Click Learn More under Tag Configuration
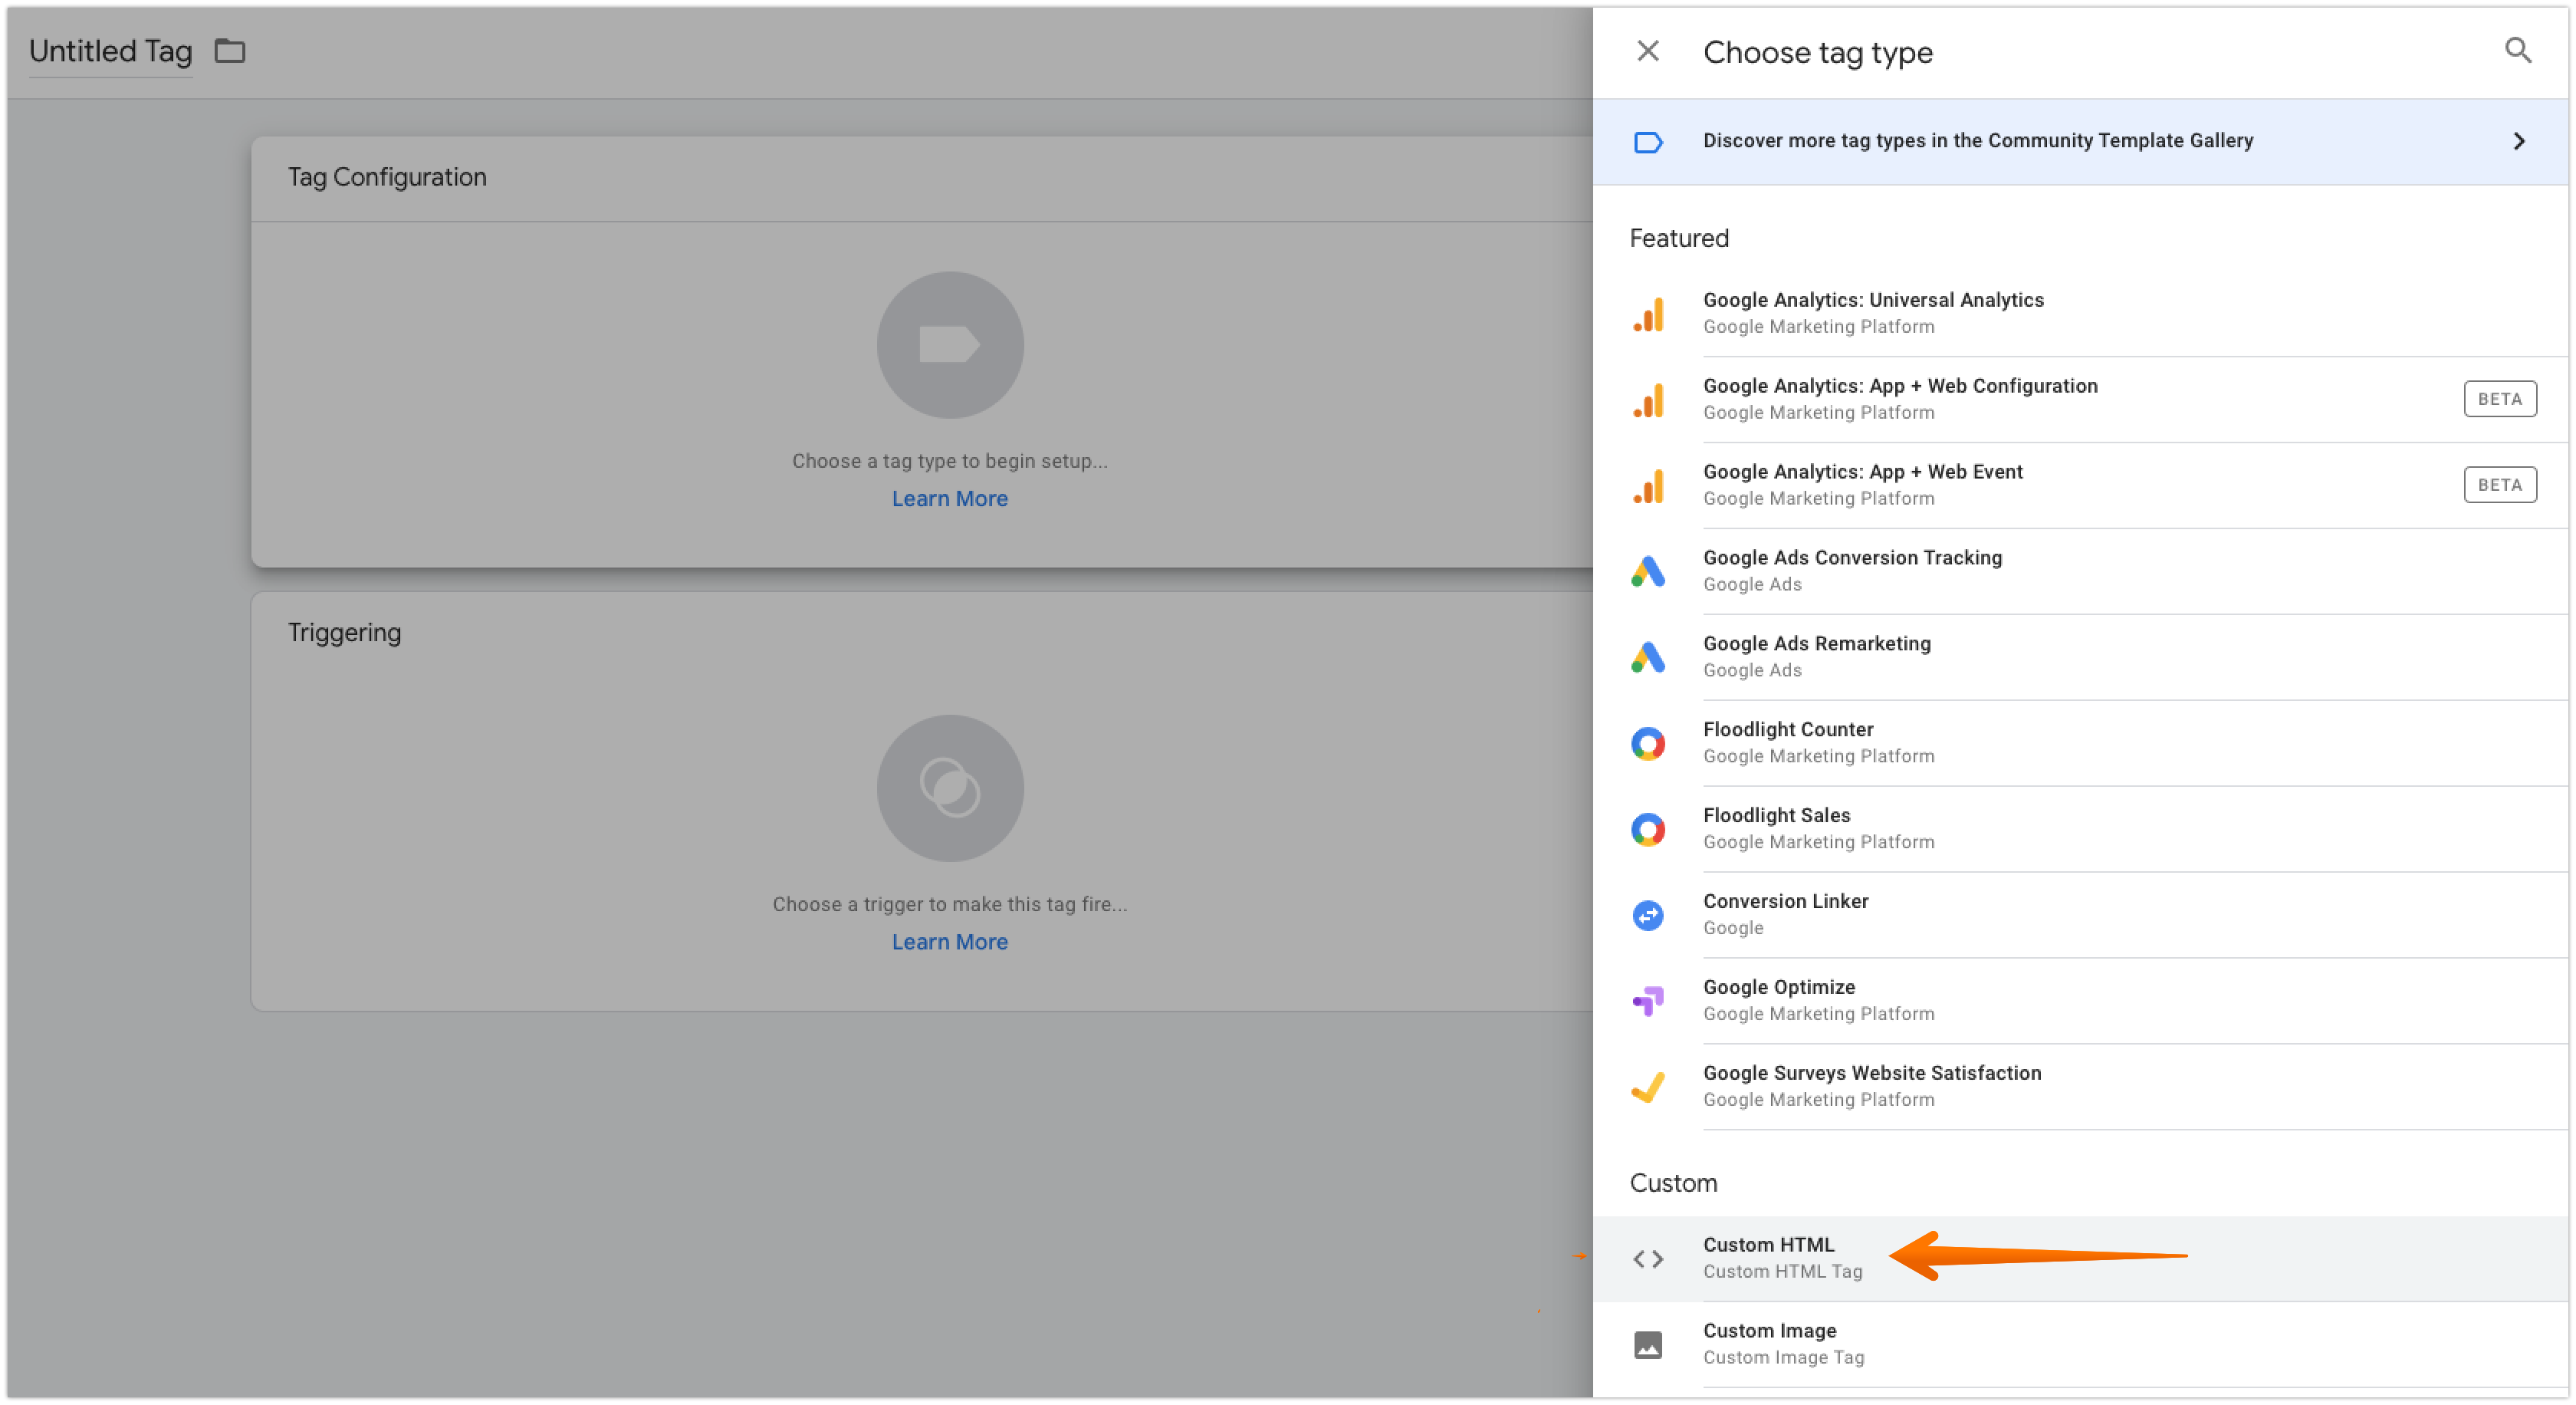 949,499
